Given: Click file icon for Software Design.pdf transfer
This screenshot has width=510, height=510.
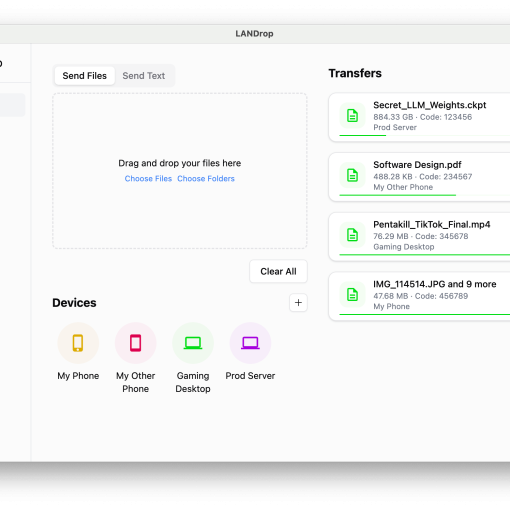Looking at the screenshot, I should [x=352, y=175].
